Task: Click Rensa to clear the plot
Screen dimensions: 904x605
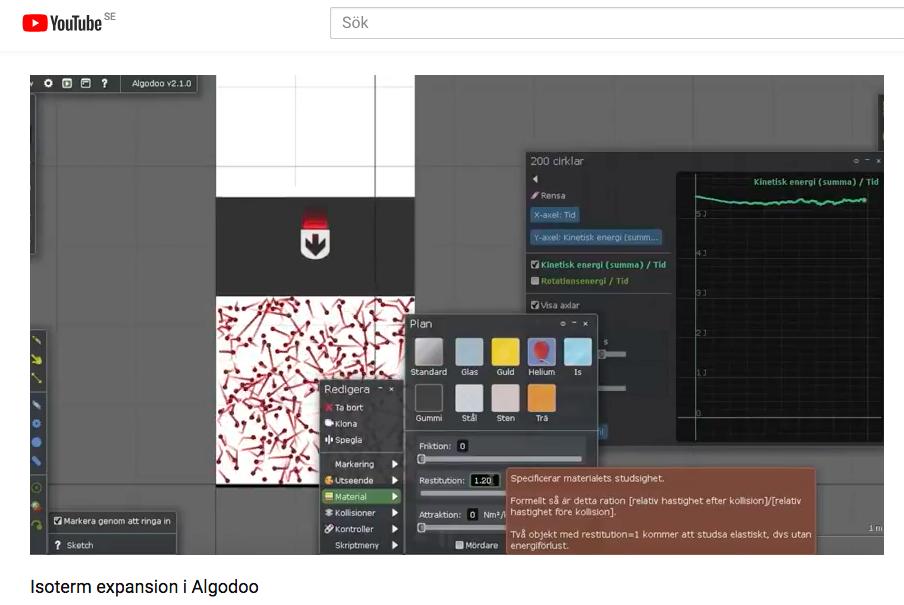Action: 548,196
